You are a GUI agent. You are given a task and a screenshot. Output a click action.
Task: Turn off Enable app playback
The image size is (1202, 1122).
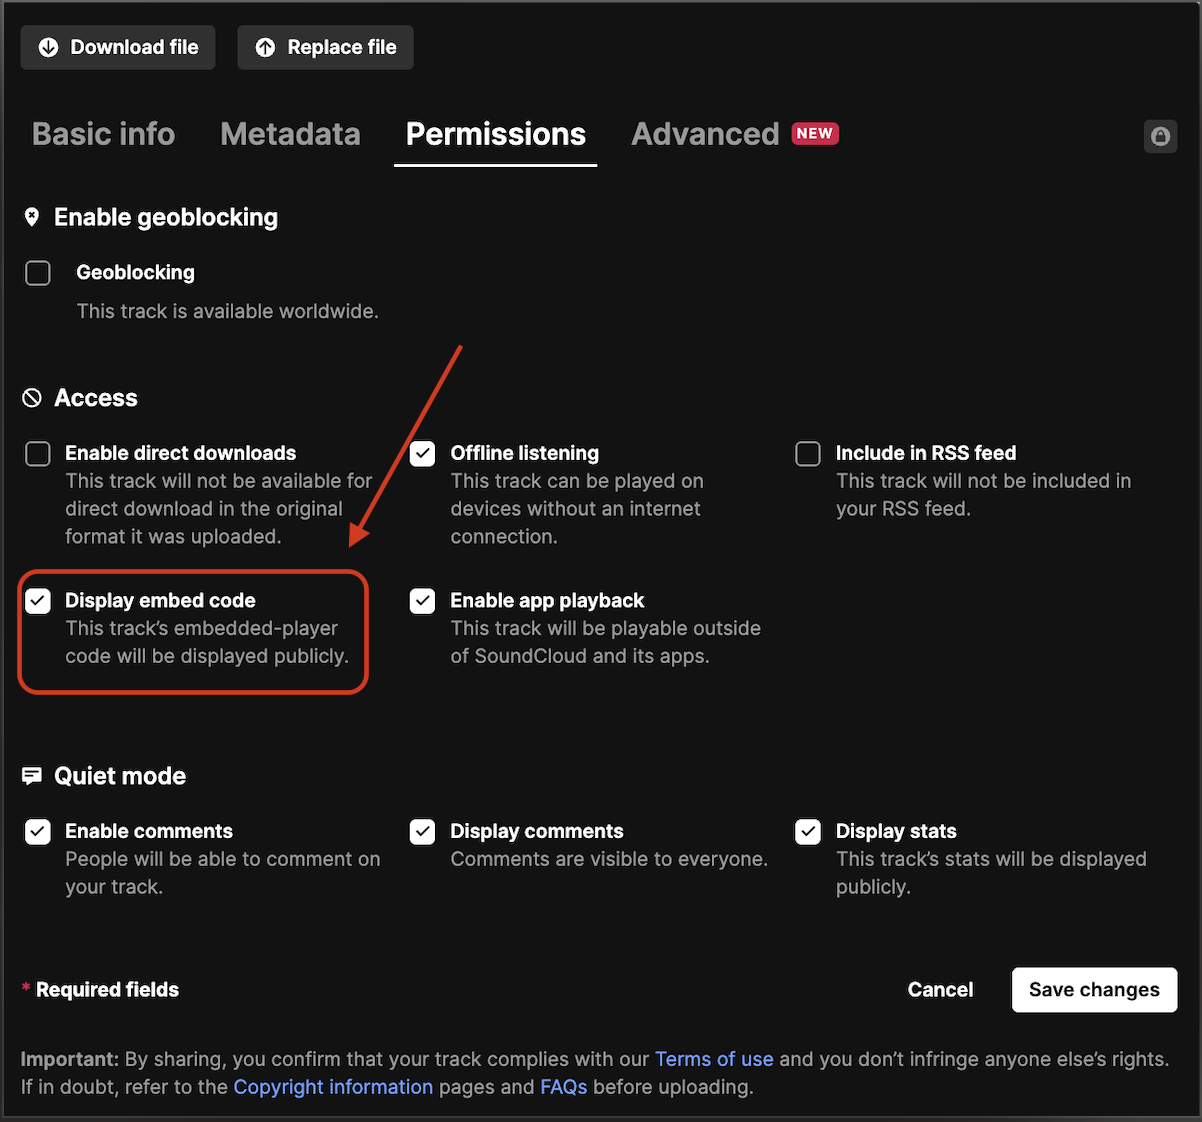pos(423,601)
